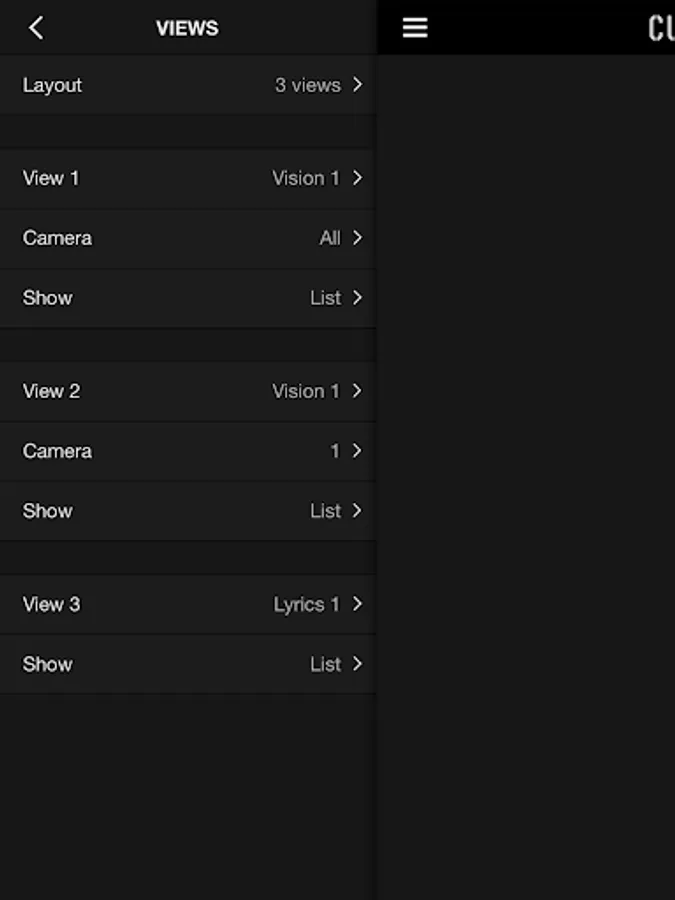Select the List value under View 2
Screen dimensions: 675x900
click(325, 511)
